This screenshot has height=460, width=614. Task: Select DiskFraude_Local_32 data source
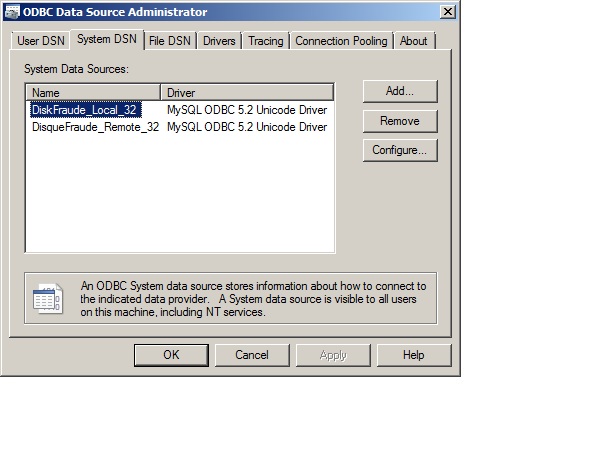click(x=84, y=110)
